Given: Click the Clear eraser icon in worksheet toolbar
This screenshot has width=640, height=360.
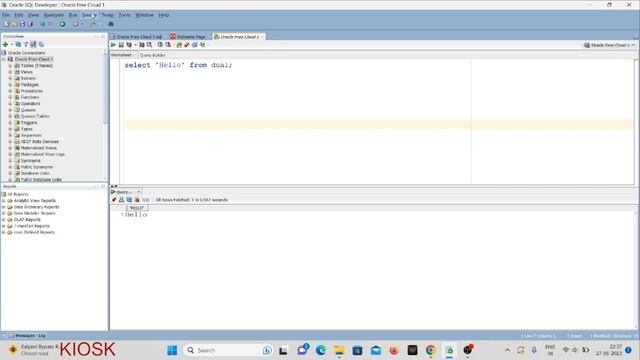Looking at the screenshot, I should [187, 45].
